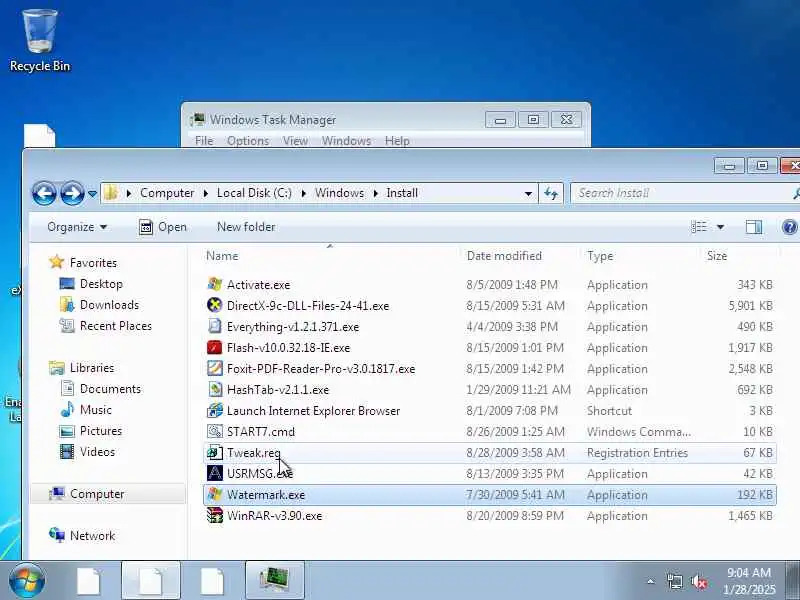
Task: Open the Options menu in Task Manager
Action: point(248,141)
